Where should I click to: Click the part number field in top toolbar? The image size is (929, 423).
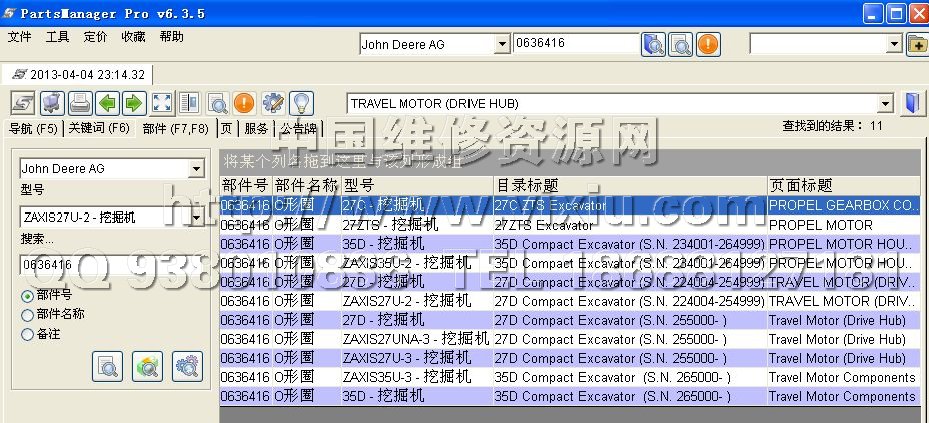[574, 44]
